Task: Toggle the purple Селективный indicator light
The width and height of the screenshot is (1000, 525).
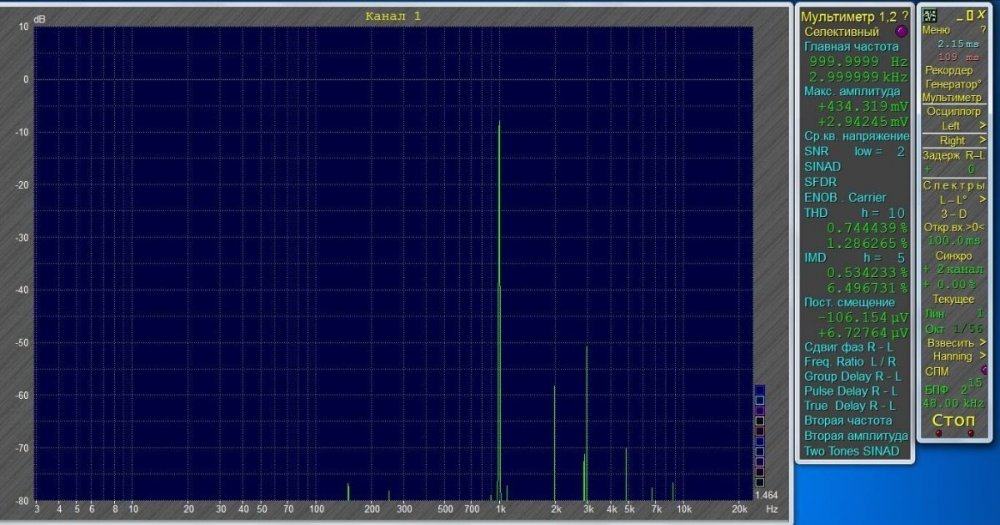Action: tap(901, 32)
